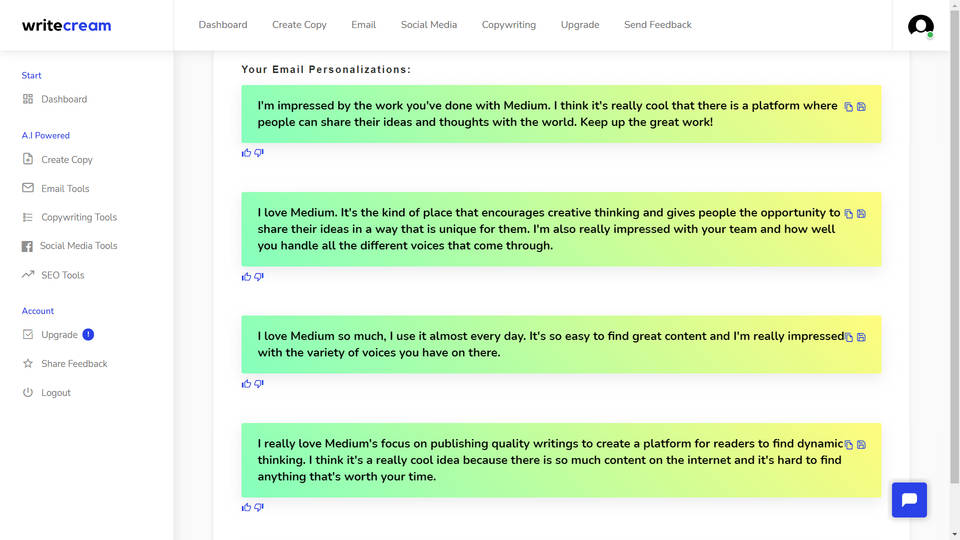
Task: Like the fourth personalization result
Action: click(246, 508)
